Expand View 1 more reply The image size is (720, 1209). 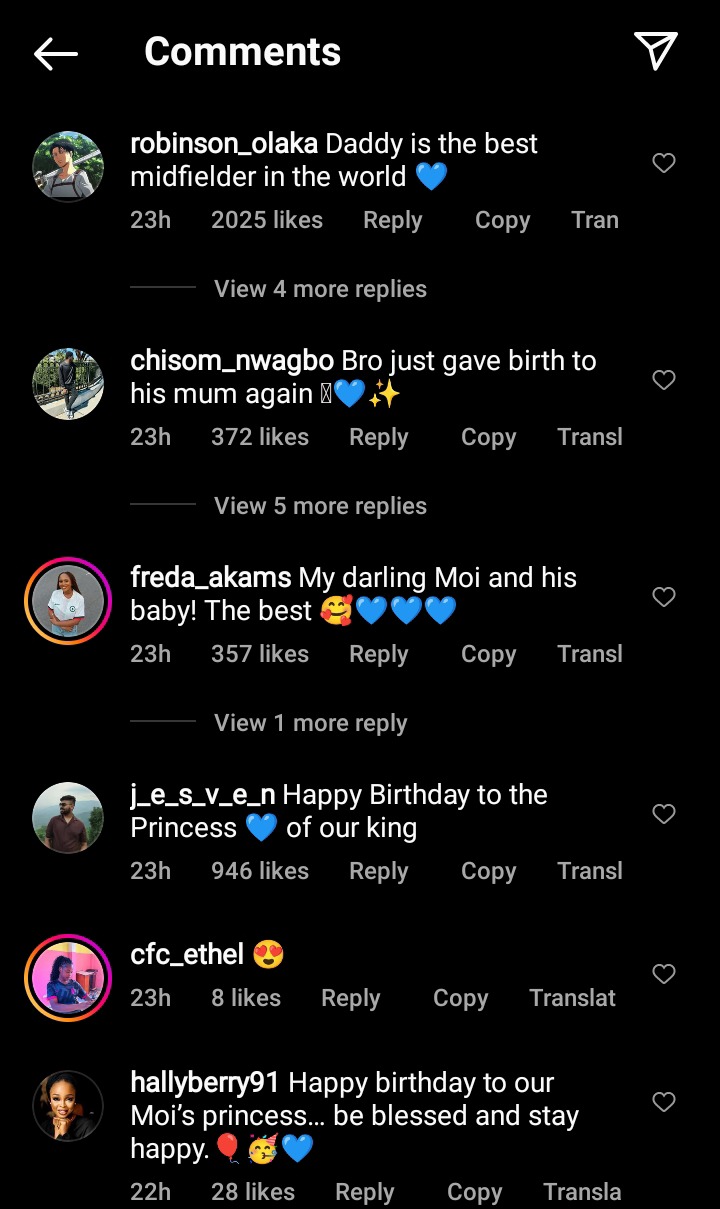(x=310, y=723)
